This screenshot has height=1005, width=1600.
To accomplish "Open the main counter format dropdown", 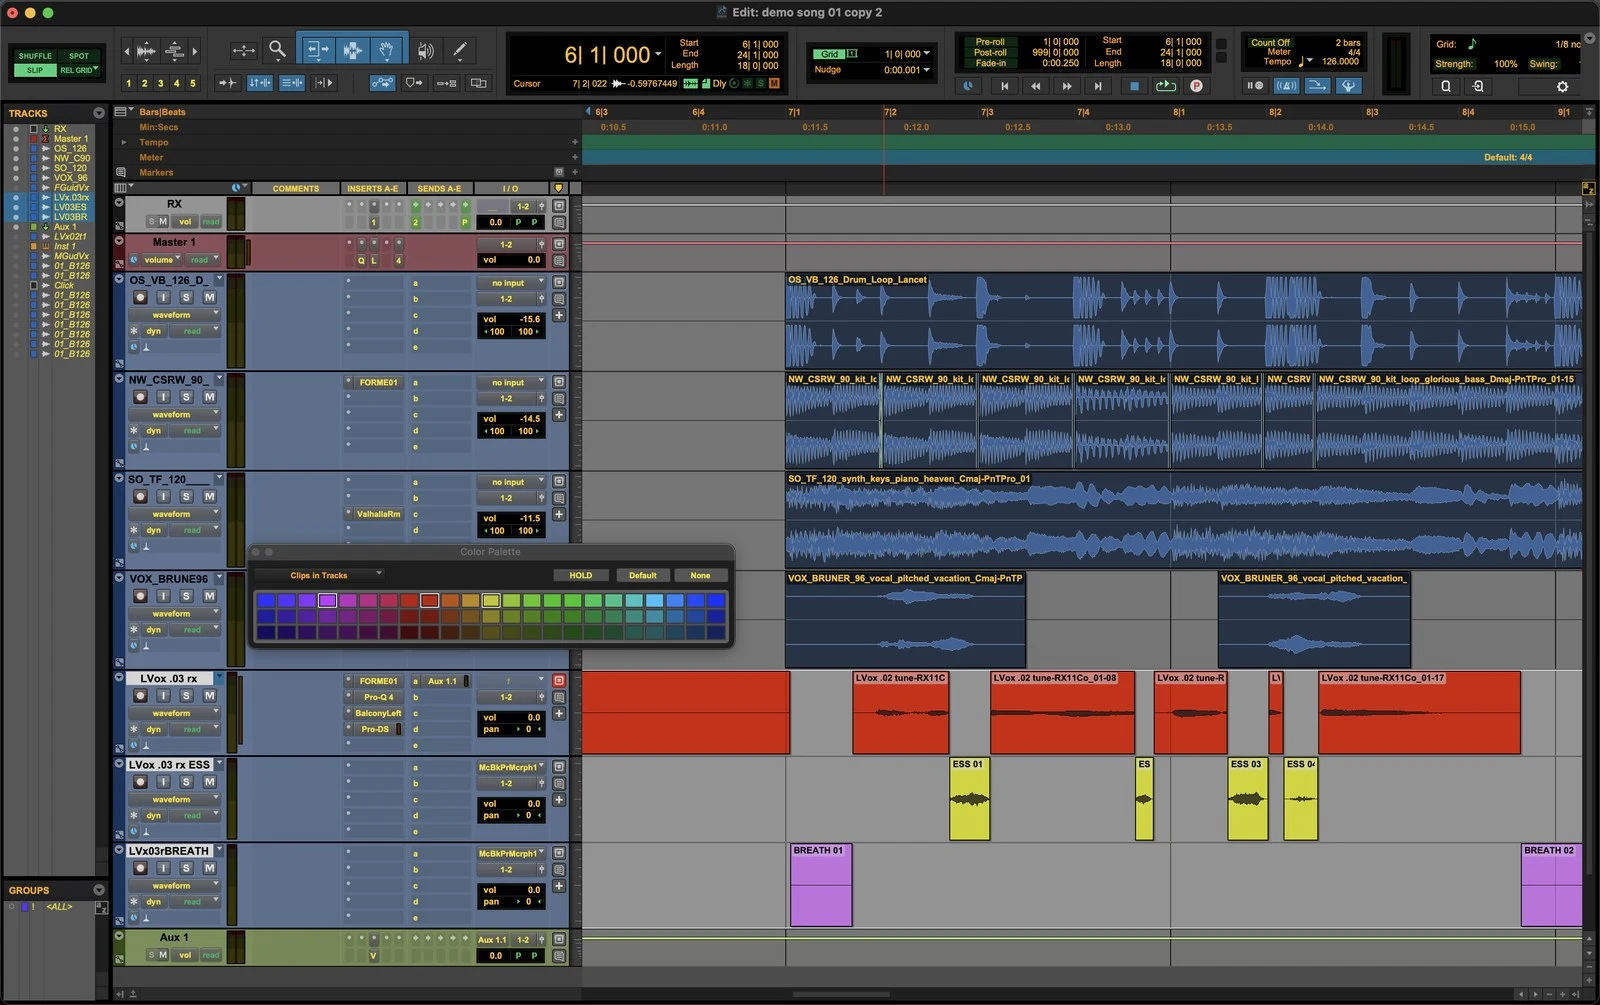I will tap(658, 55).
